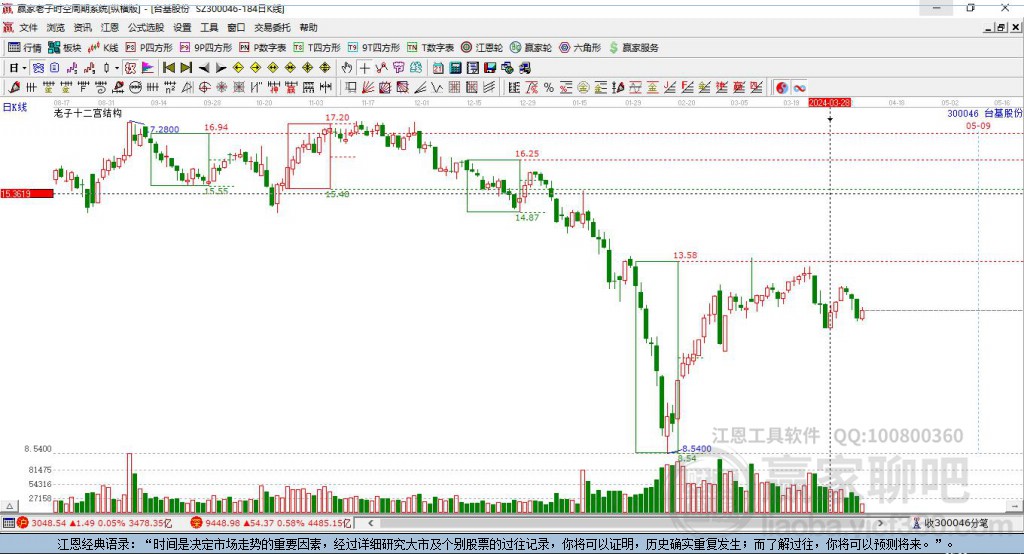This screenshot has height=554, width=1024.
Task: Click the 300046 台基股份 stock name
Action: (x=985, y=113)
